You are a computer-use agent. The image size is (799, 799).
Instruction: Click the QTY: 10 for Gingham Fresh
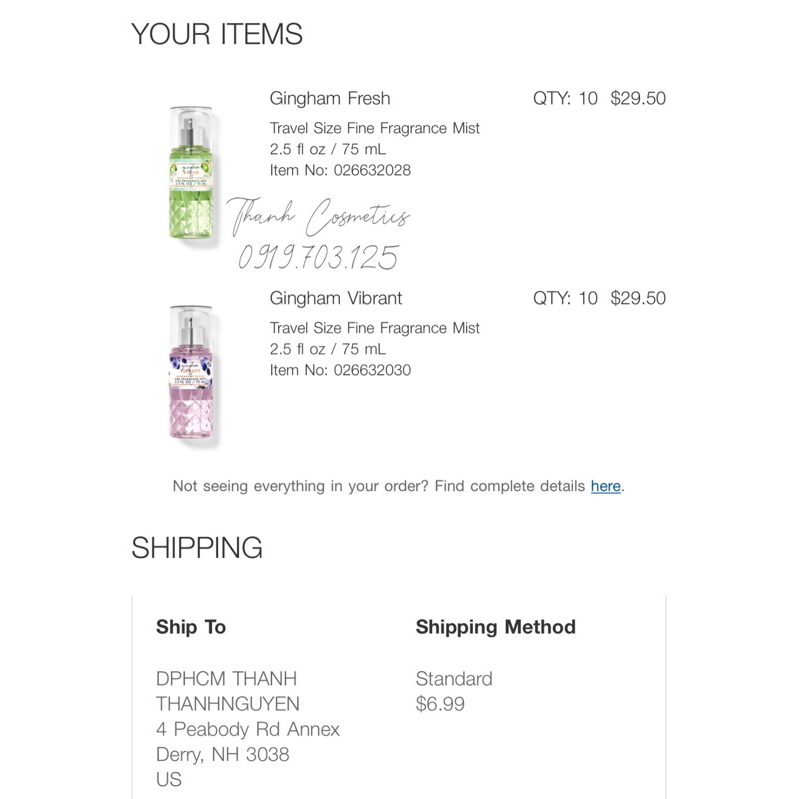click(x=565, y=98)
